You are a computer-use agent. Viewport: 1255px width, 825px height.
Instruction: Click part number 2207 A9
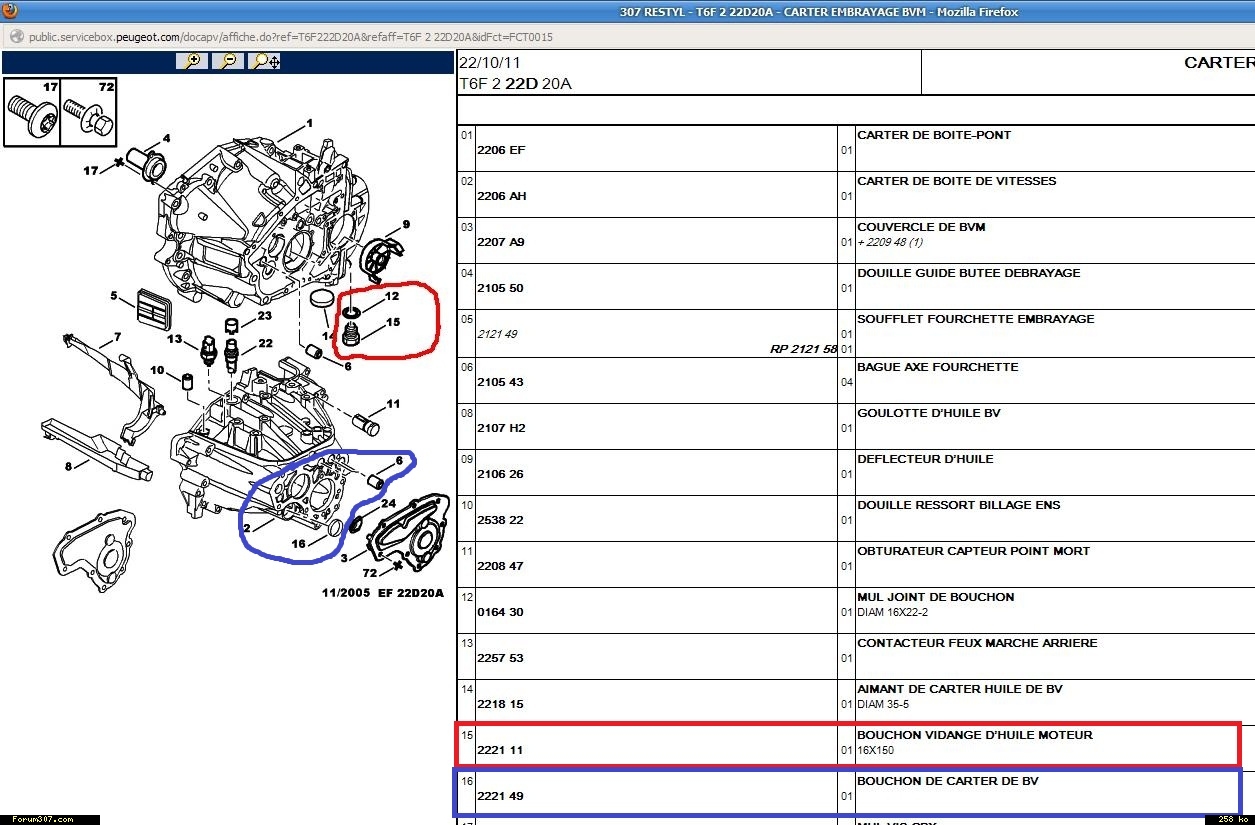coord(501,242)
